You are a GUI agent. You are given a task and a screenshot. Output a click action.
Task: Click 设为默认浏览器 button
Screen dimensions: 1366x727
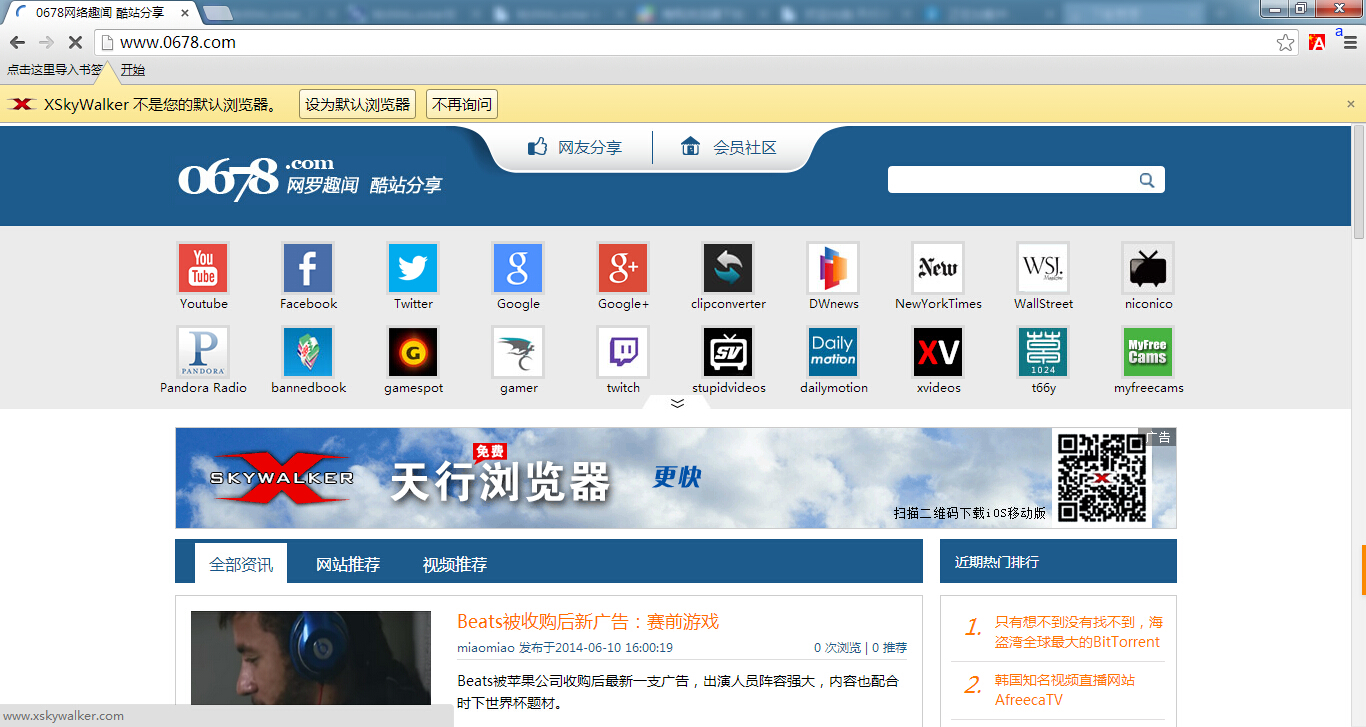pos(358,104)
